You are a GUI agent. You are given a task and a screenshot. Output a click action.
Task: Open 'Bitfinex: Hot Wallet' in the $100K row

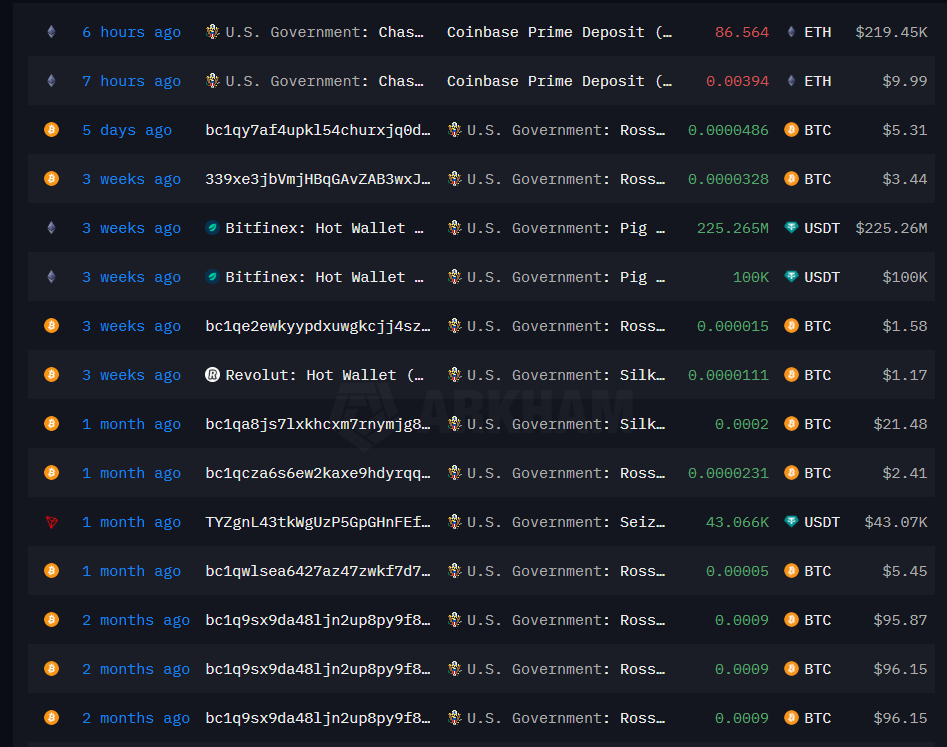click(x=324, y=277)
